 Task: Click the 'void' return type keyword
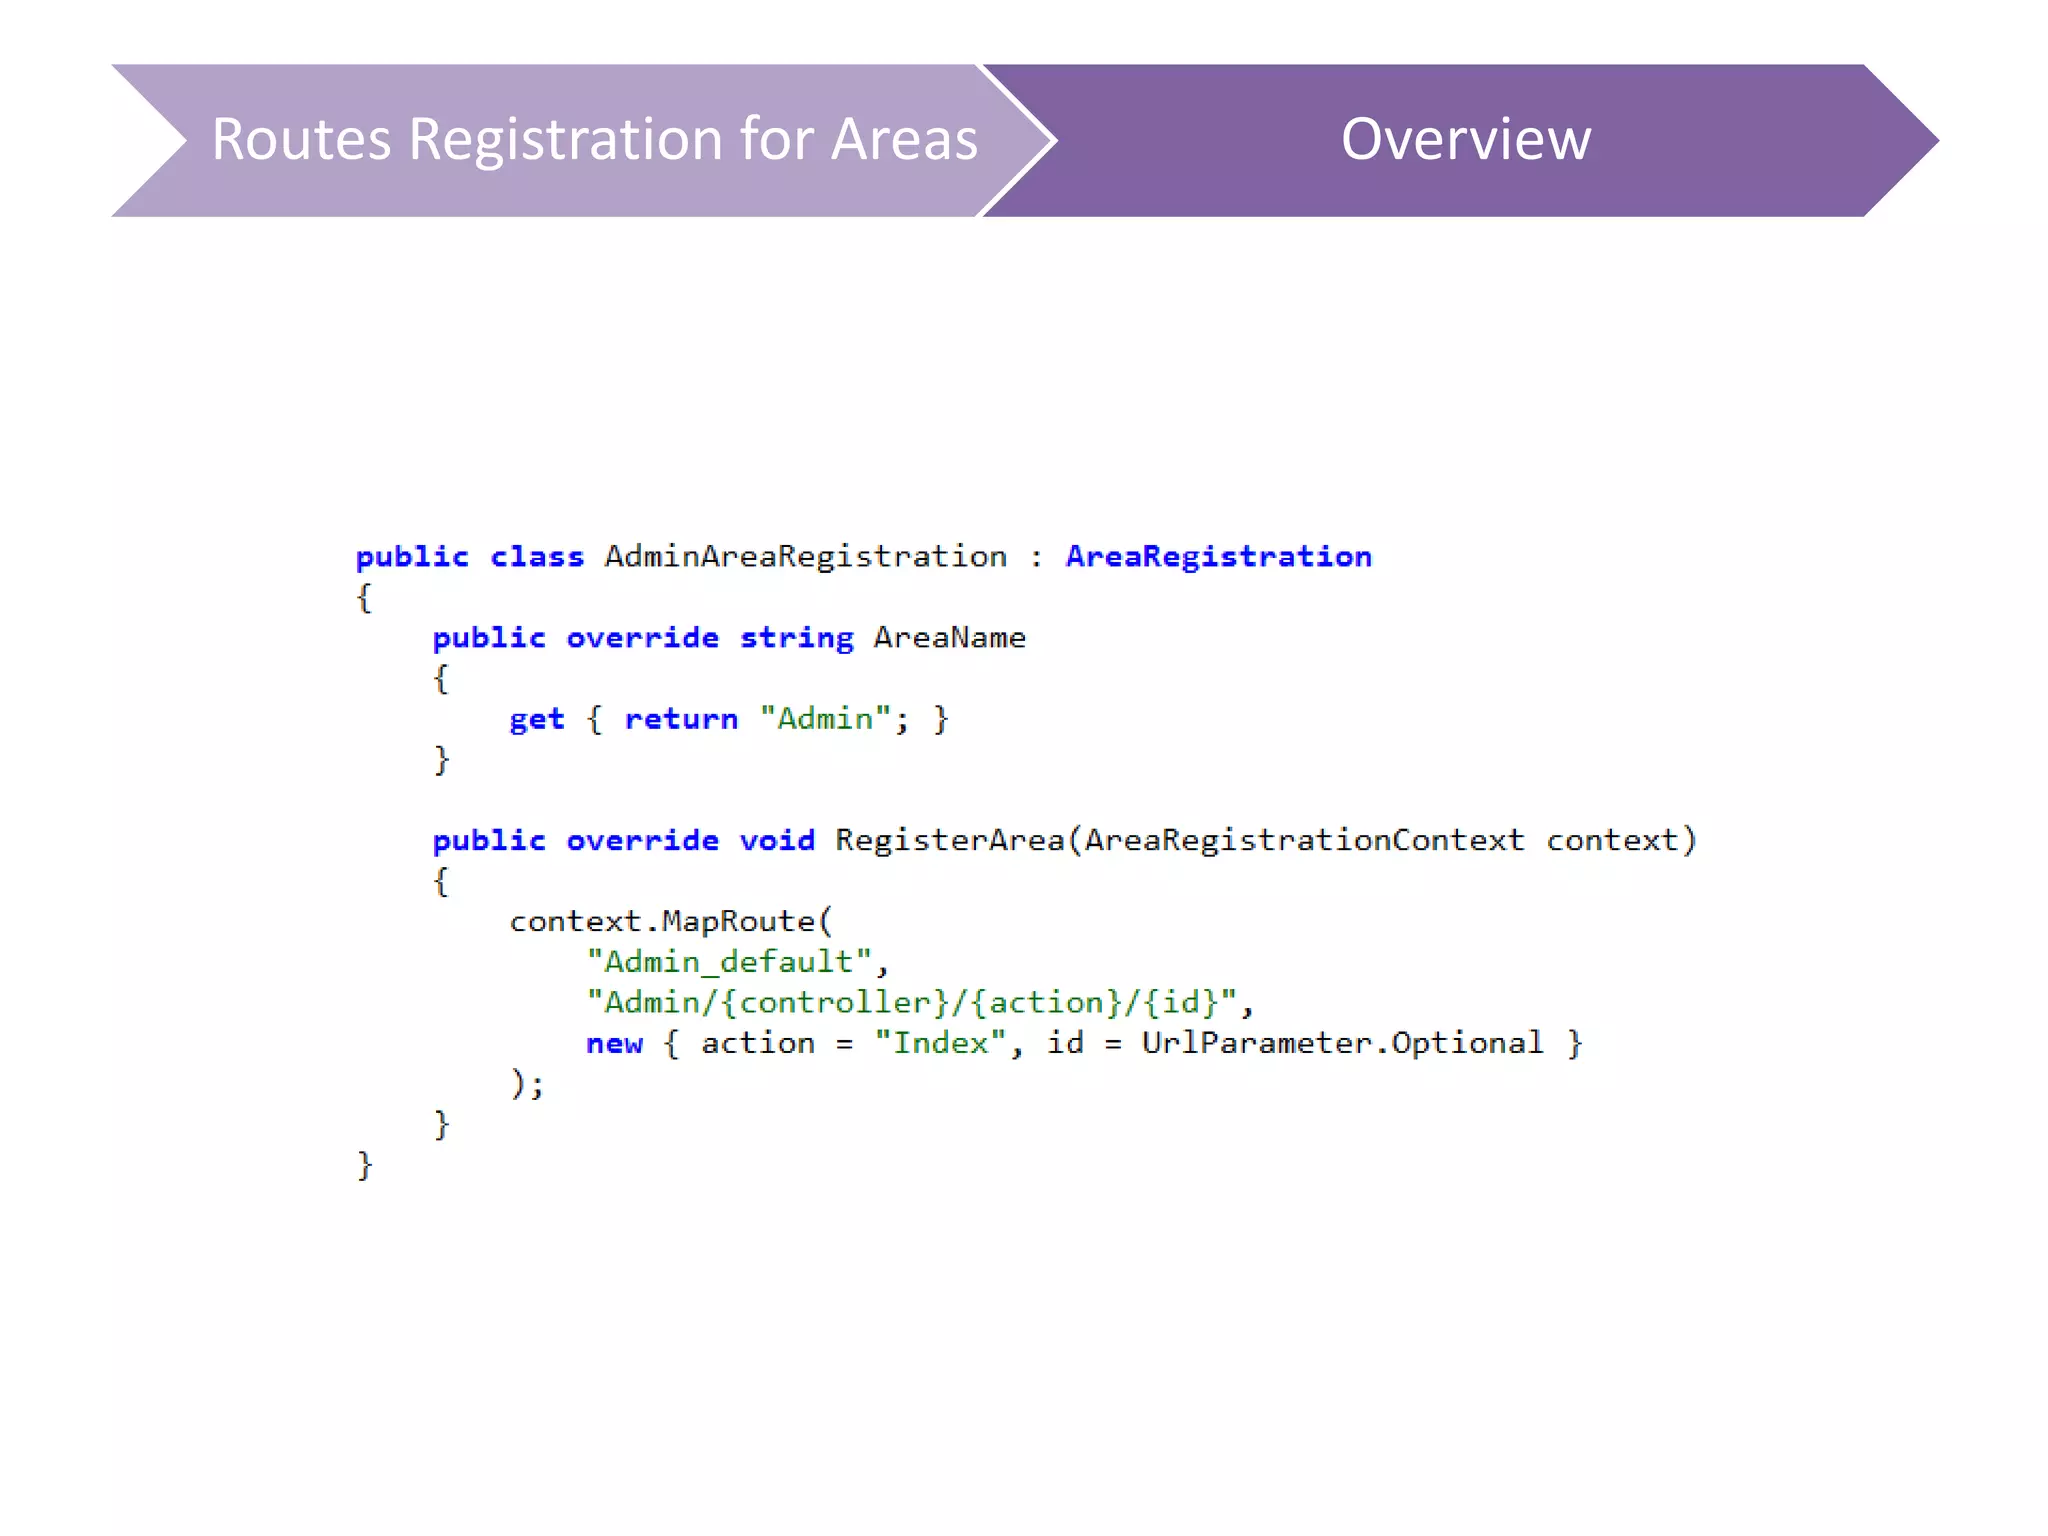coord(777,840)
